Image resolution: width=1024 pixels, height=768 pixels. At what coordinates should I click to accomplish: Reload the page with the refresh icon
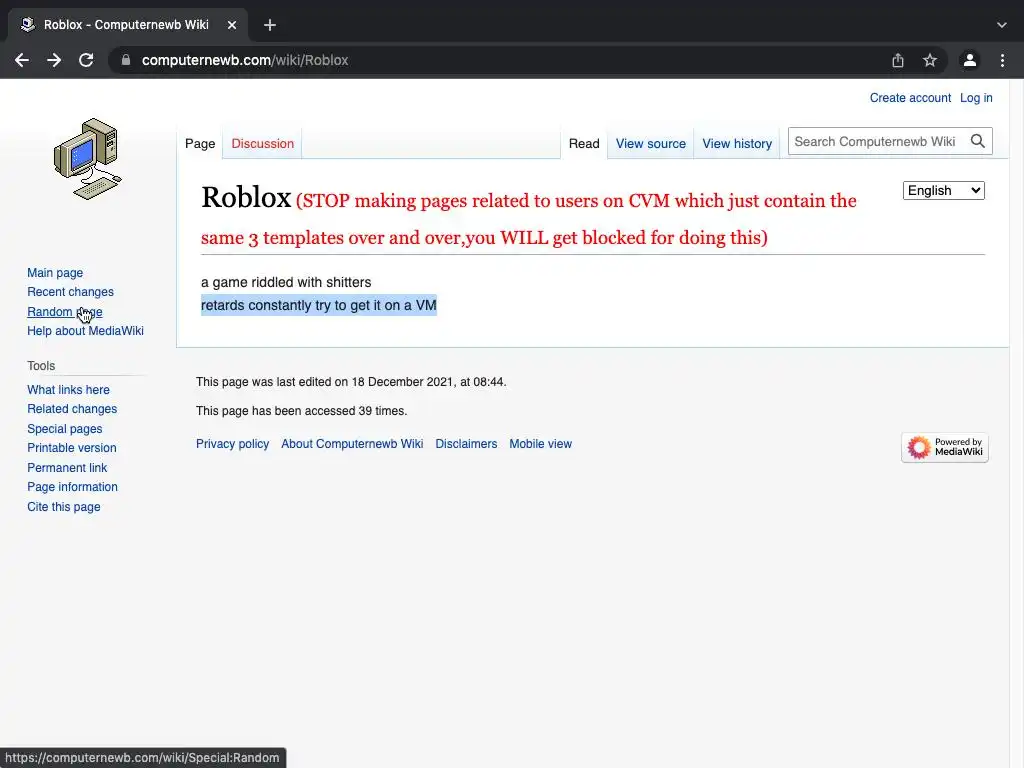86,60
